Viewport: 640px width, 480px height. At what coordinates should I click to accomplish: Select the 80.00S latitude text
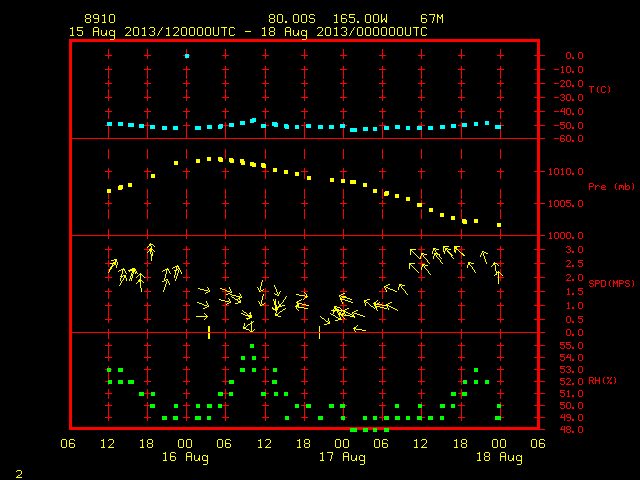coord(292,19)
